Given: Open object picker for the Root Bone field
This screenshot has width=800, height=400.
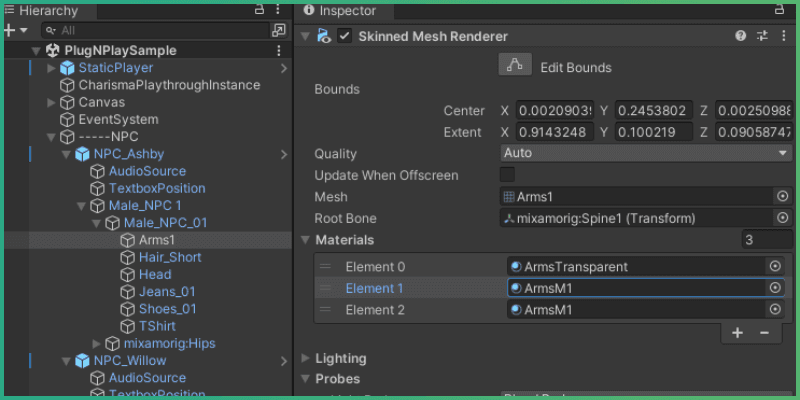Looking at the screenshot, I should tap(781, 218).
